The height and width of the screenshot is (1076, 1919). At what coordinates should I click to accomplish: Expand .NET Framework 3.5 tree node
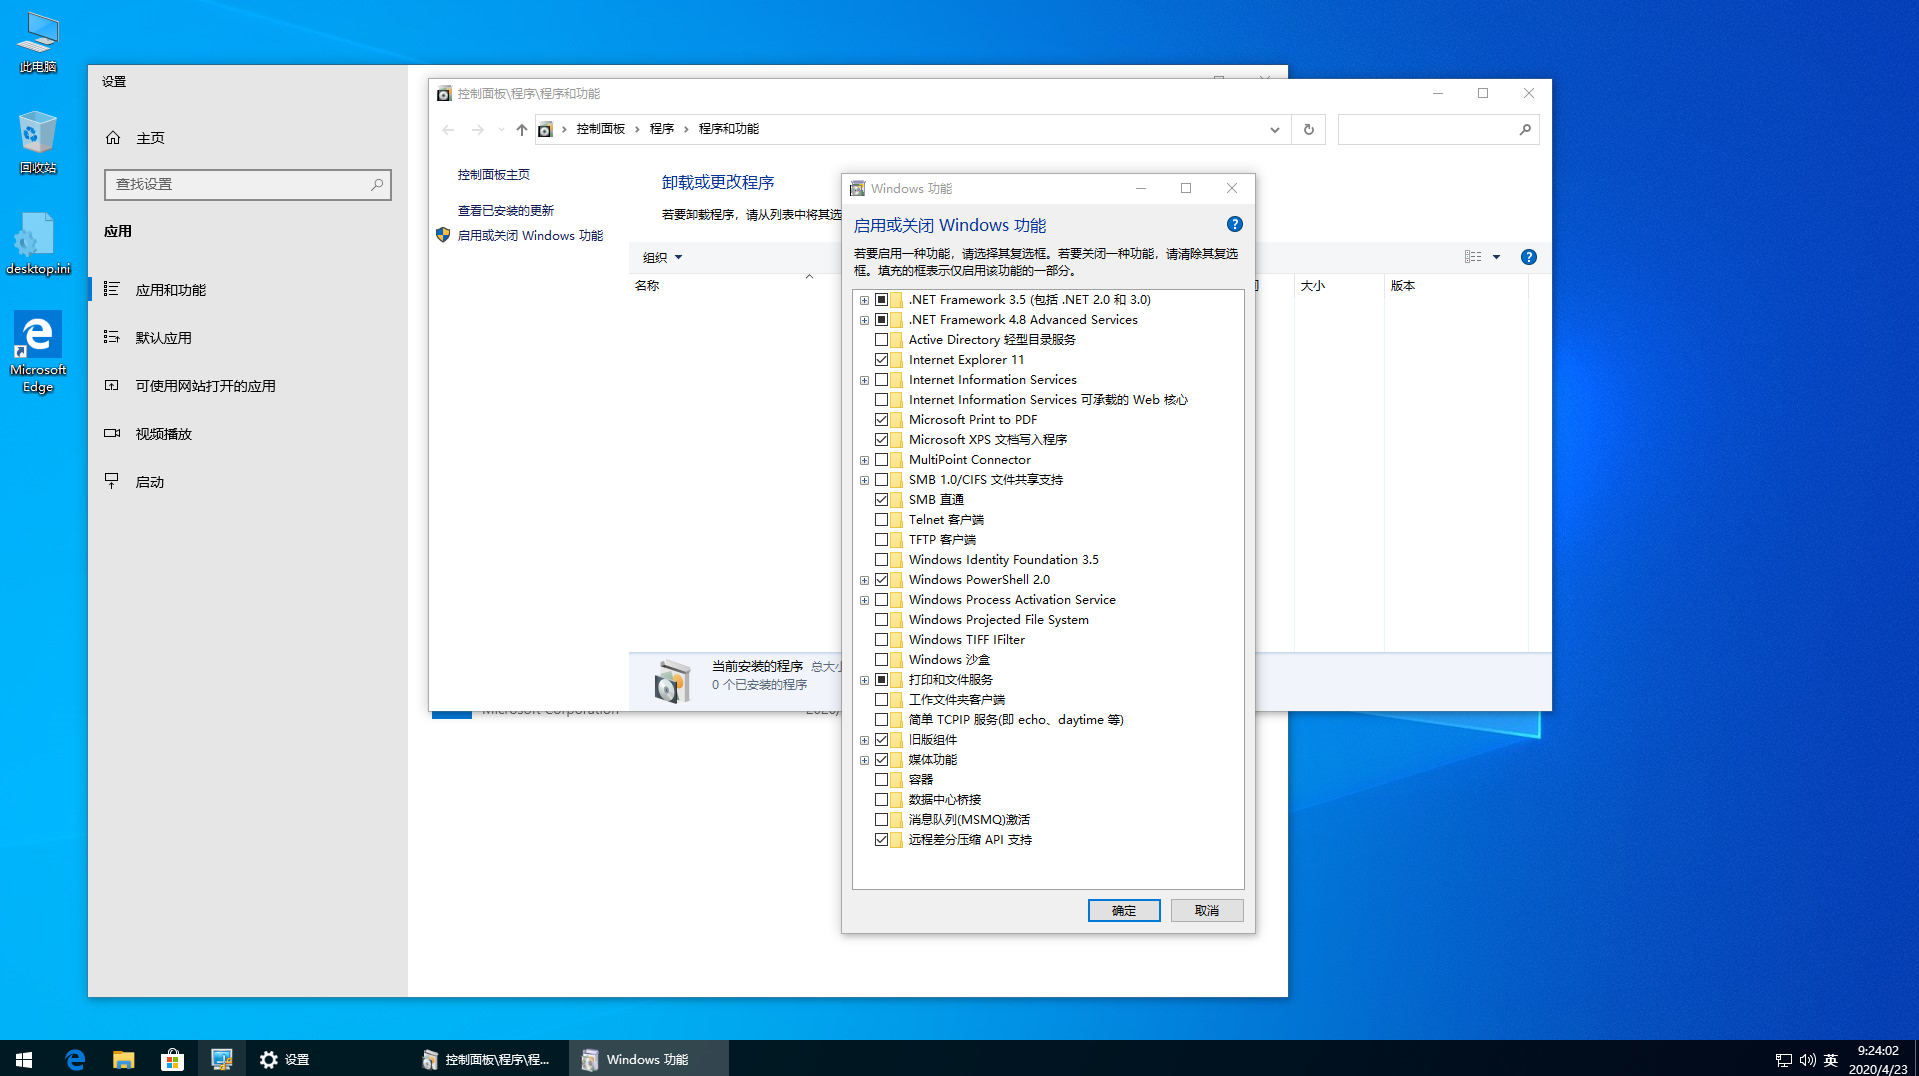pos(864,300)
